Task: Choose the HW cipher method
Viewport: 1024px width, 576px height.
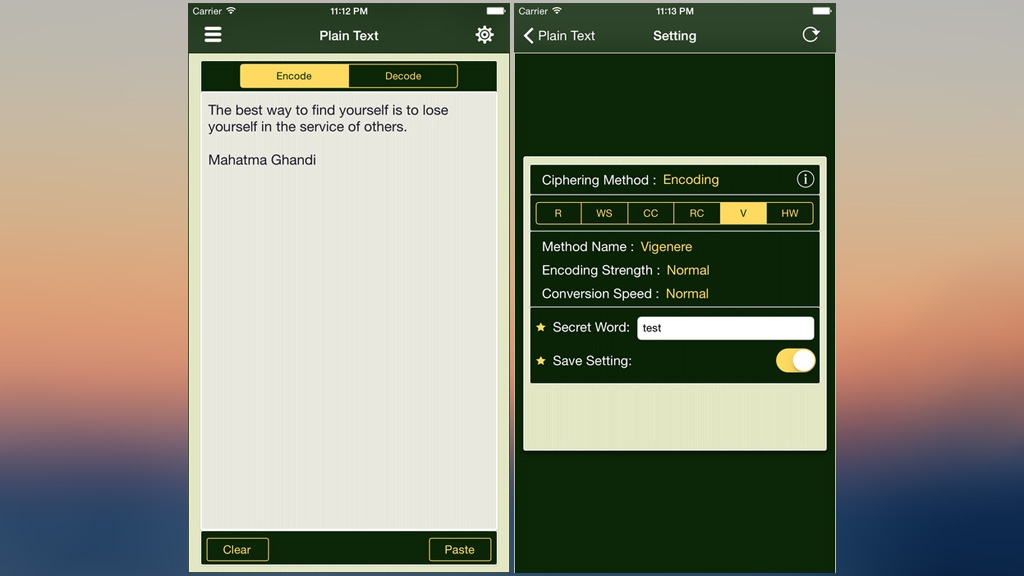Action: pos(790,213)
